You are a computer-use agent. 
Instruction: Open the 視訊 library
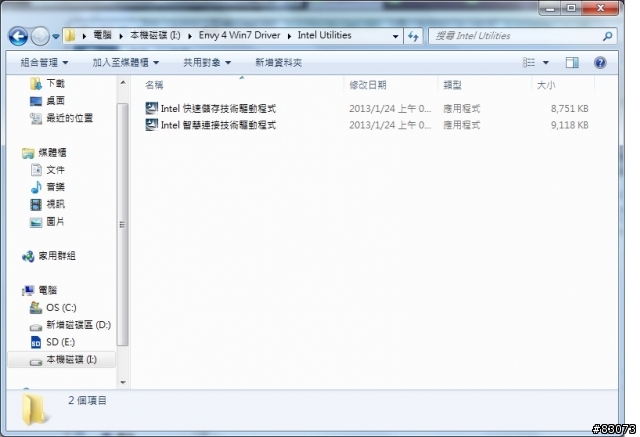[x=55, y=204]
